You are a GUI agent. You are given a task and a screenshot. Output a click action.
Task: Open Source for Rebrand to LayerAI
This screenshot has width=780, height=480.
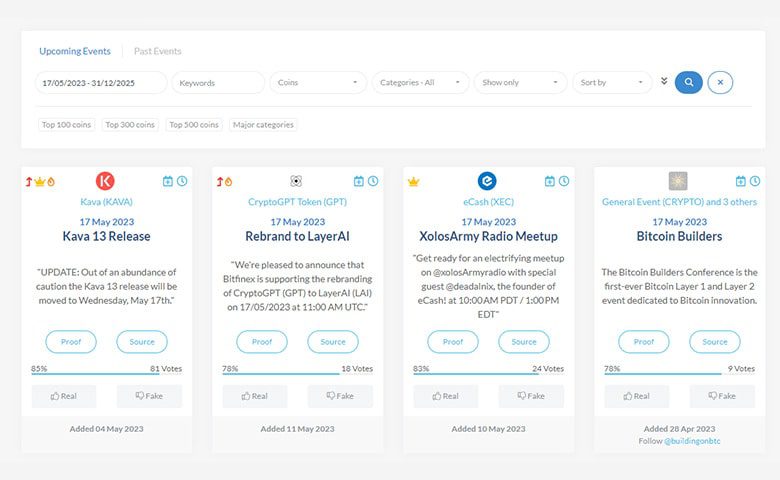tap(333, 342)
